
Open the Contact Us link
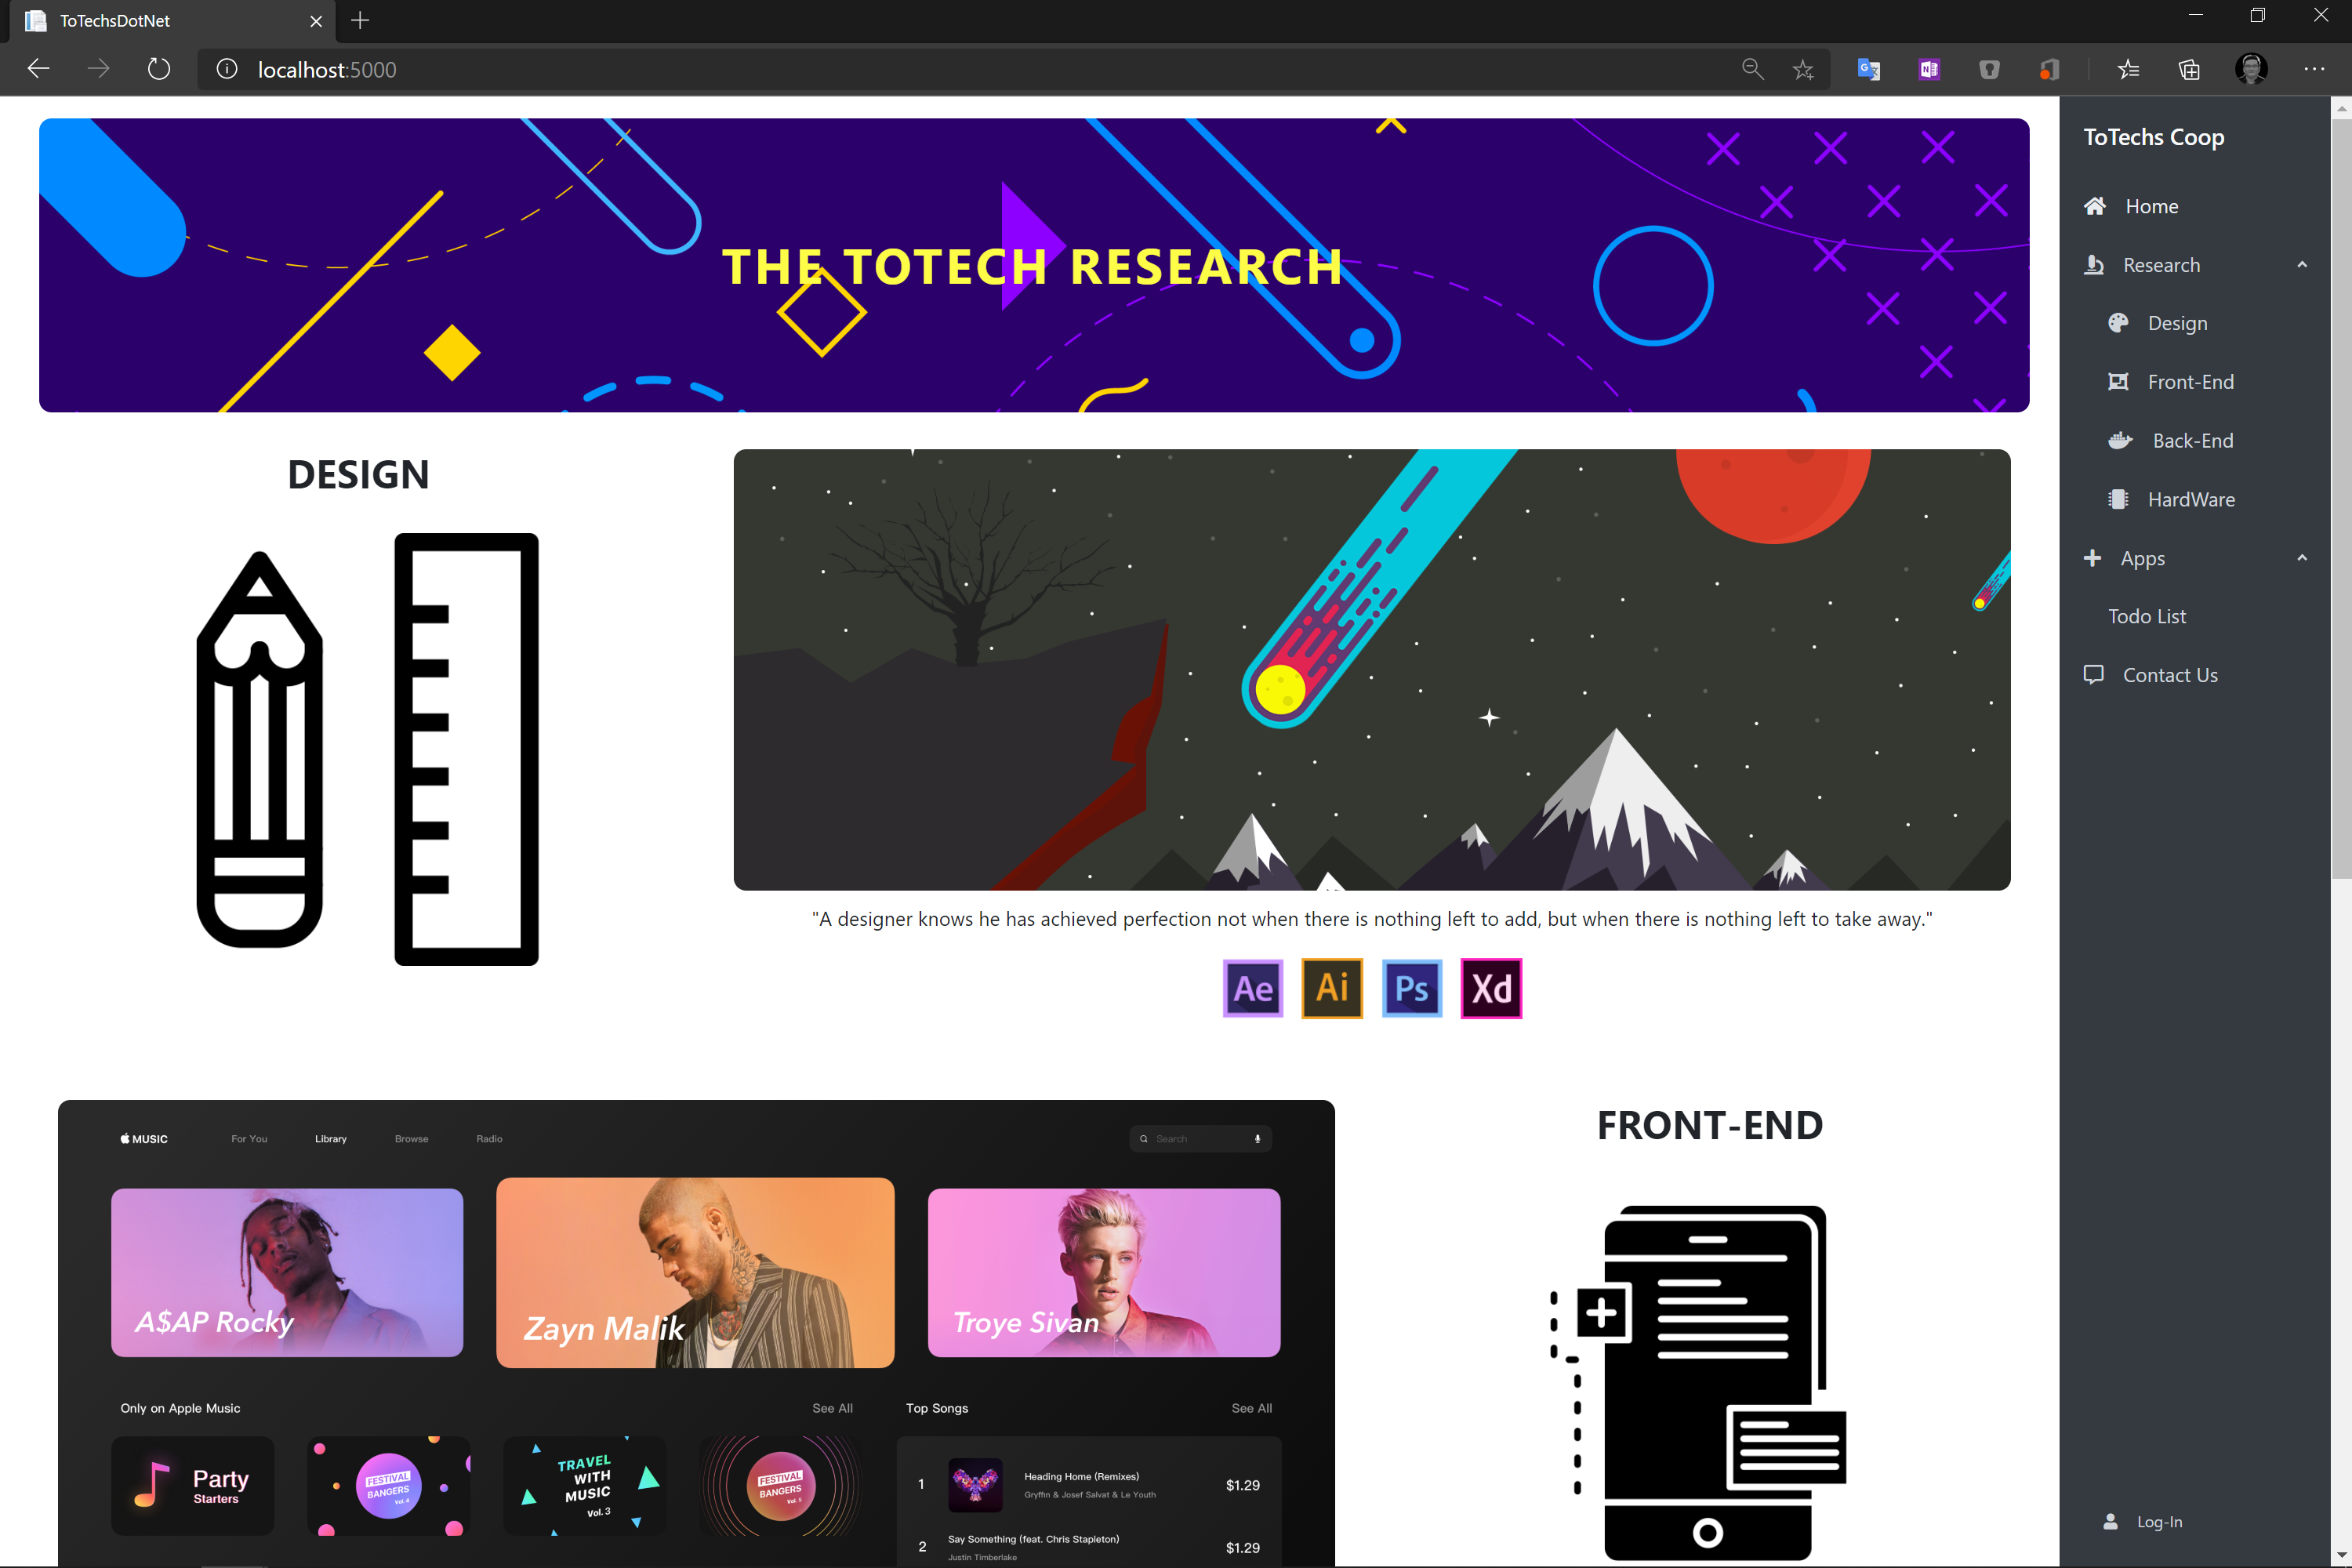[x=2169, y=675]
